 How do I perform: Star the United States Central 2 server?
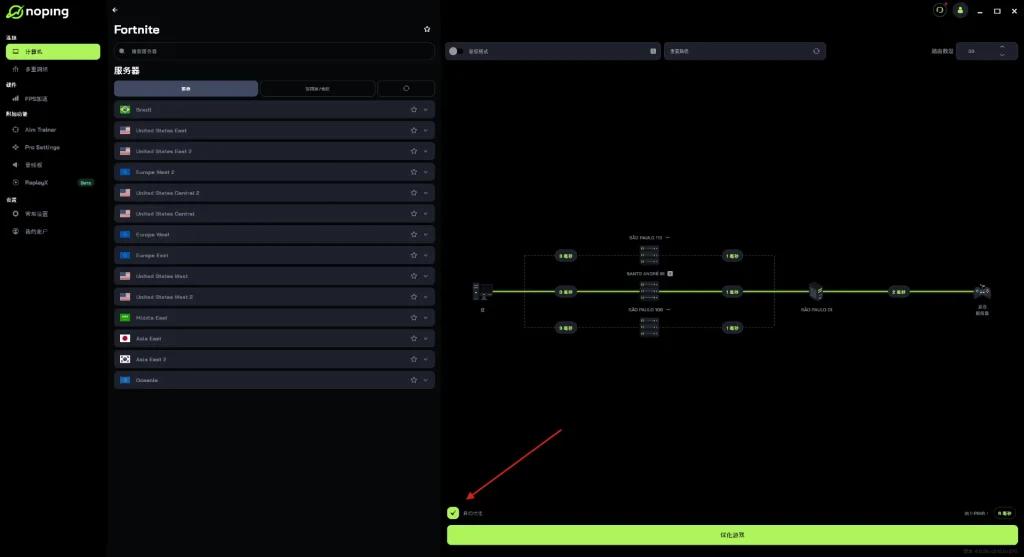click(x=413, y=193)
